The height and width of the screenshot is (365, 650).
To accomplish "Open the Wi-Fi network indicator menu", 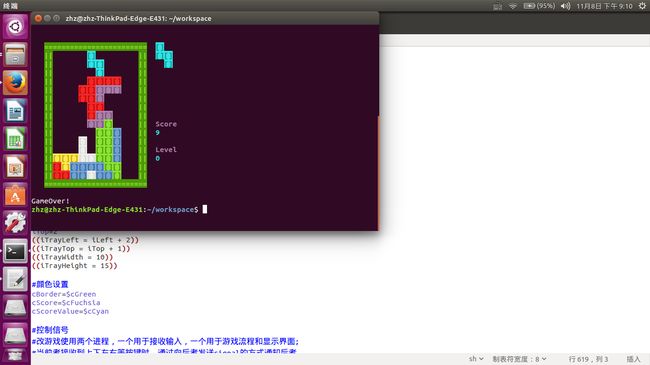I will tap(513, 6).
